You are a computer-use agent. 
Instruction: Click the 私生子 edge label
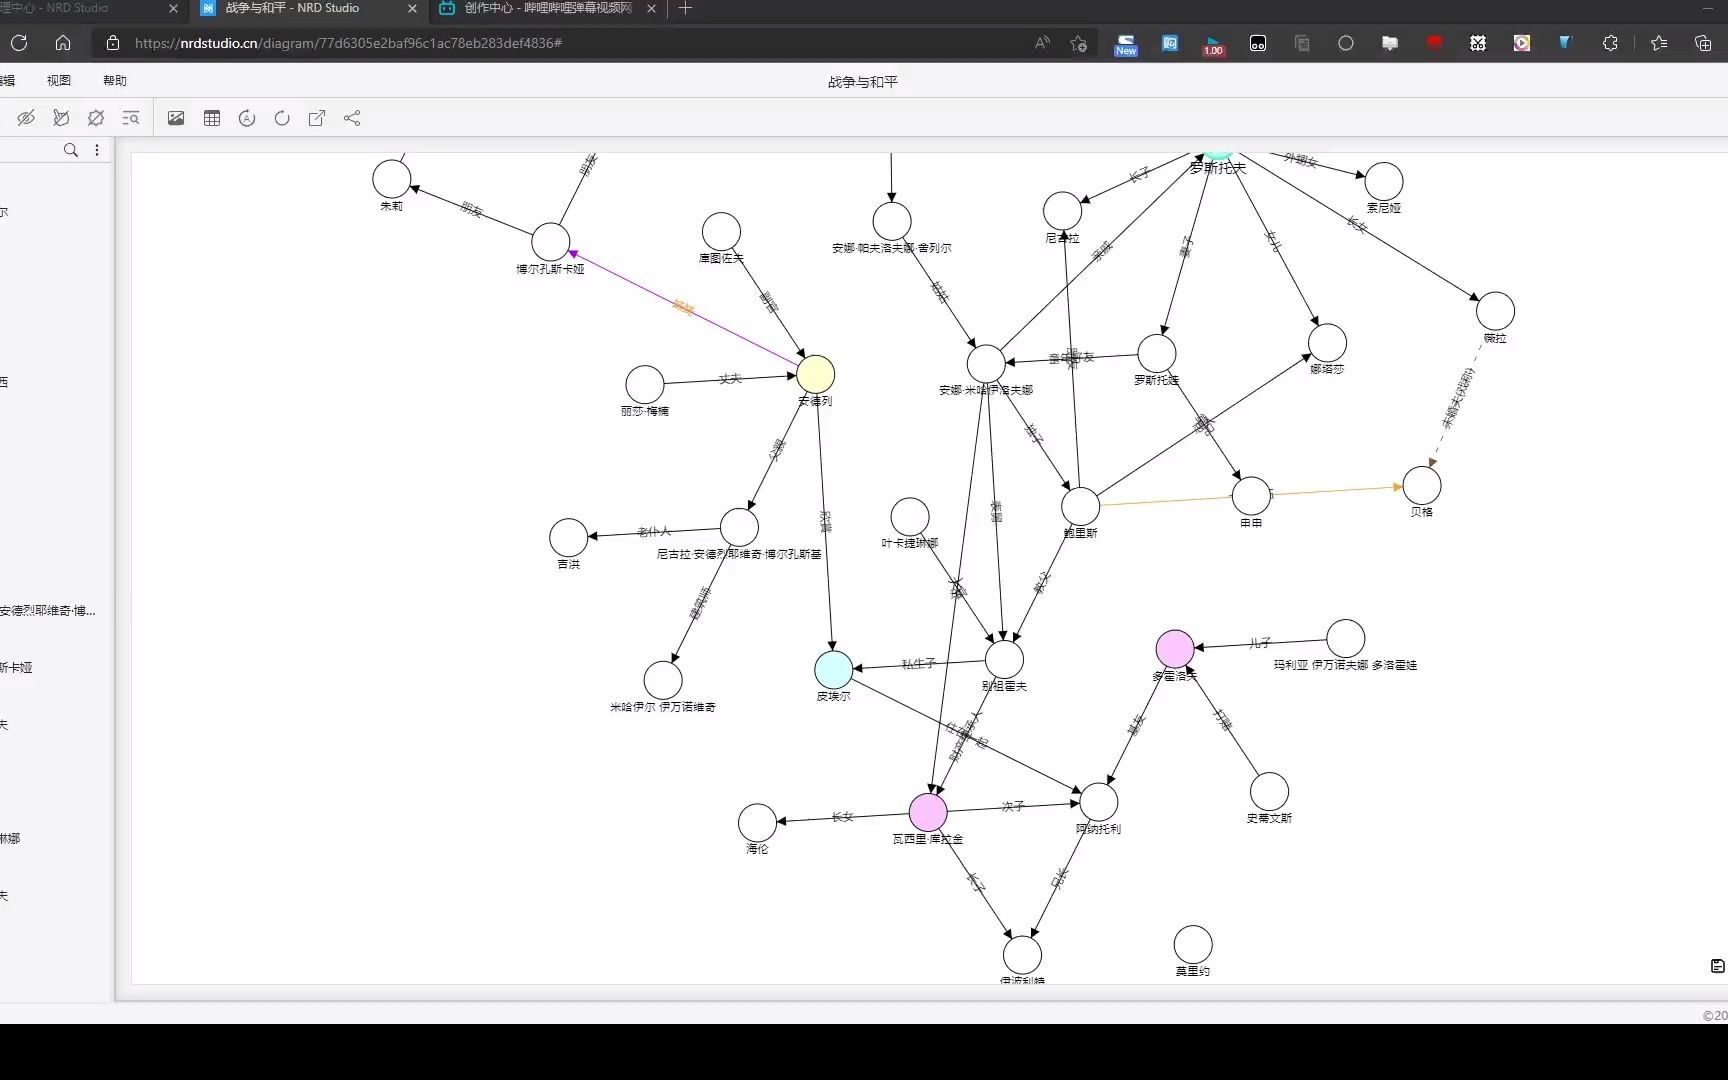pos(919,664)
